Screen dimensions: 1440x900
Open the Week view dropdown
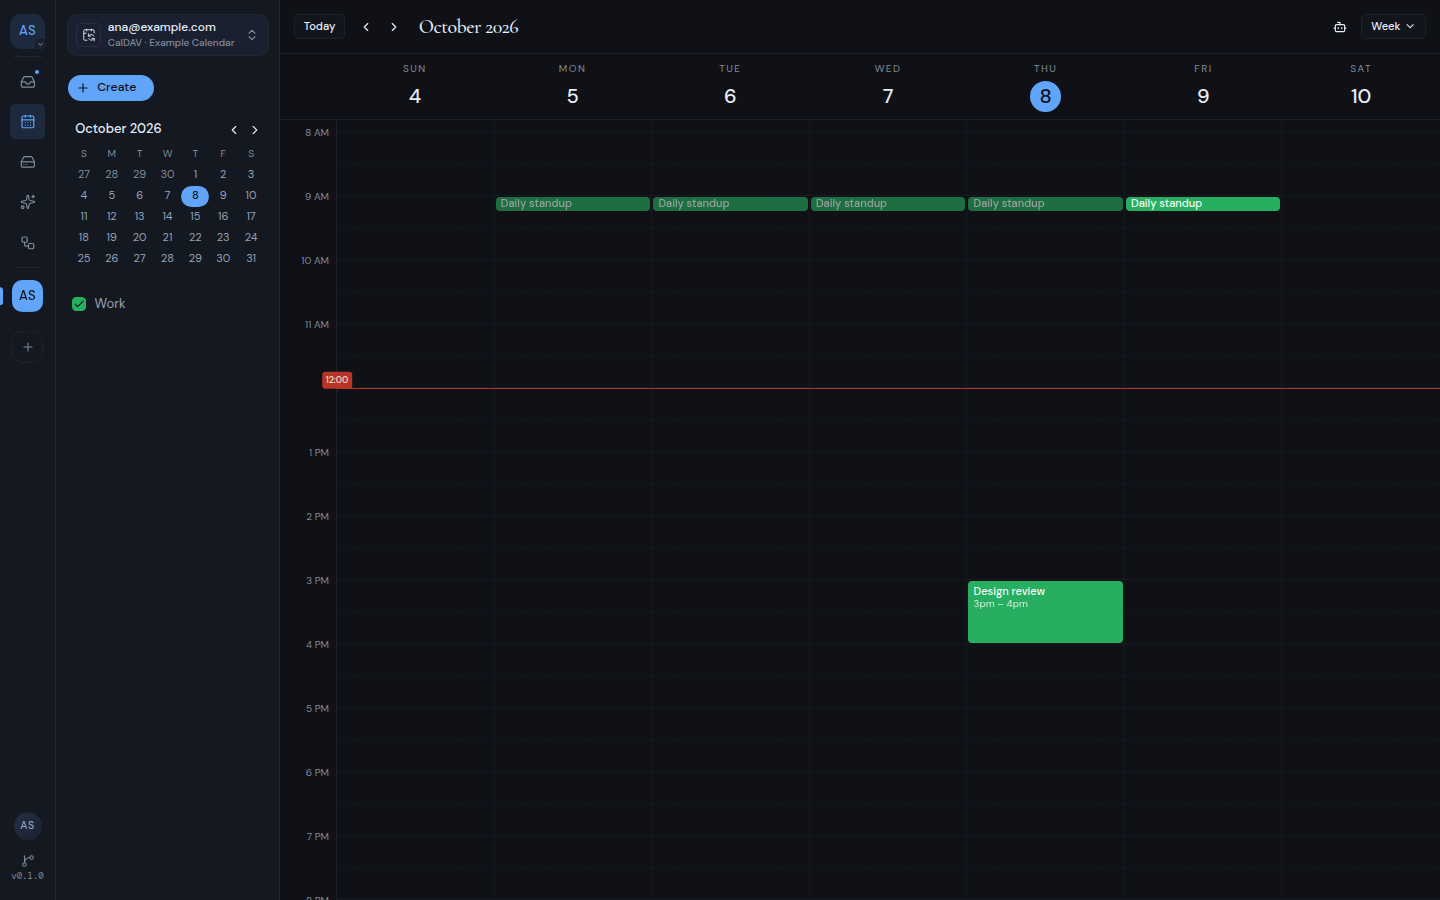coord(1393,27)
